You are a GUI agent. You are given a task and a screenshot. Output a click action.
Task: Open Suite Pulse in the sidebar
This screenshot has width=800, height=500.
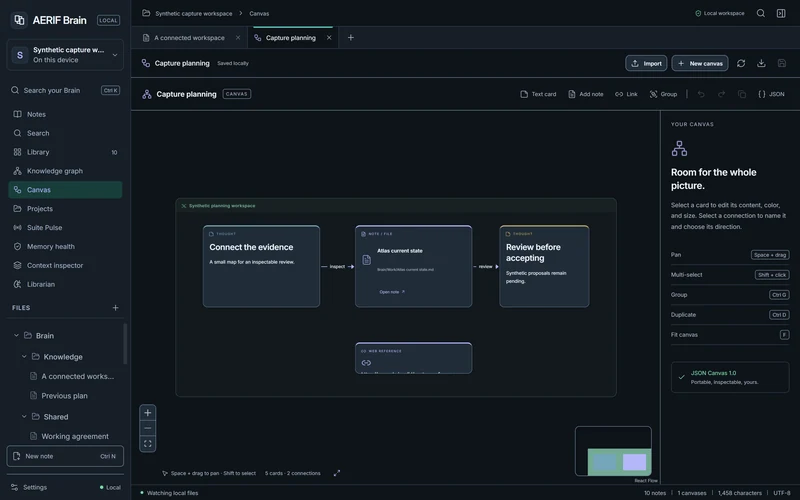65,228
